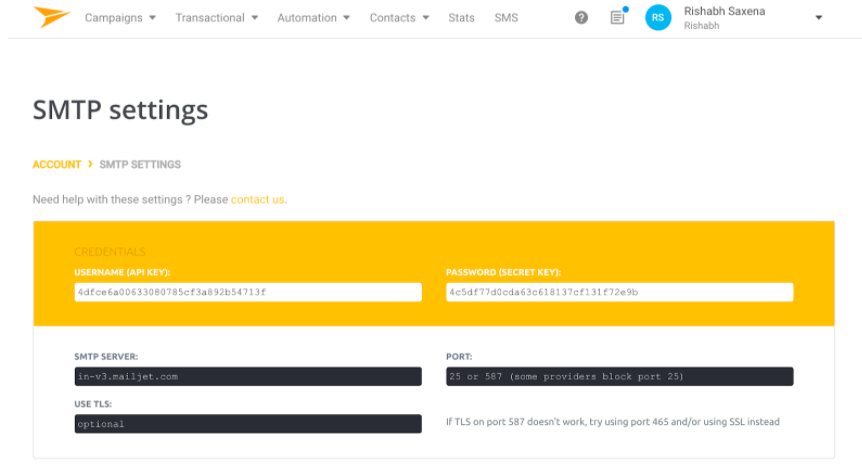Viewport: 862px width, 472px height.
Task: Click the Mailjet paper-plane logo
Action: [51, 17]
